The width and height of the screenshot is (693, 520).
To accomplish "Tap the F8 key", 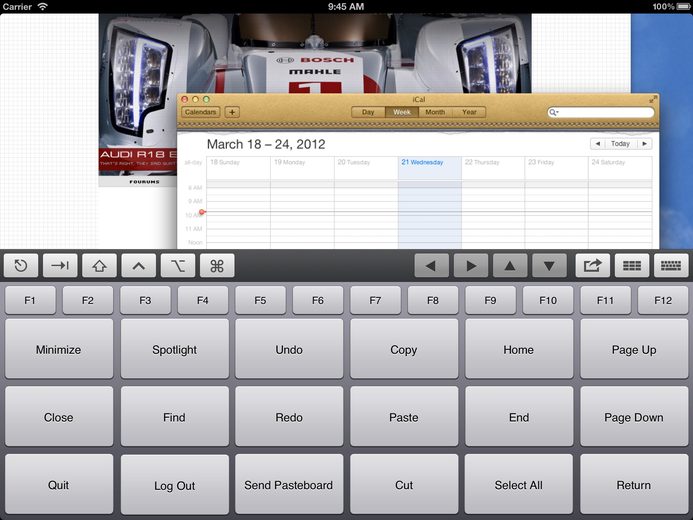I will pyautogui.click(x=433, y=300).
